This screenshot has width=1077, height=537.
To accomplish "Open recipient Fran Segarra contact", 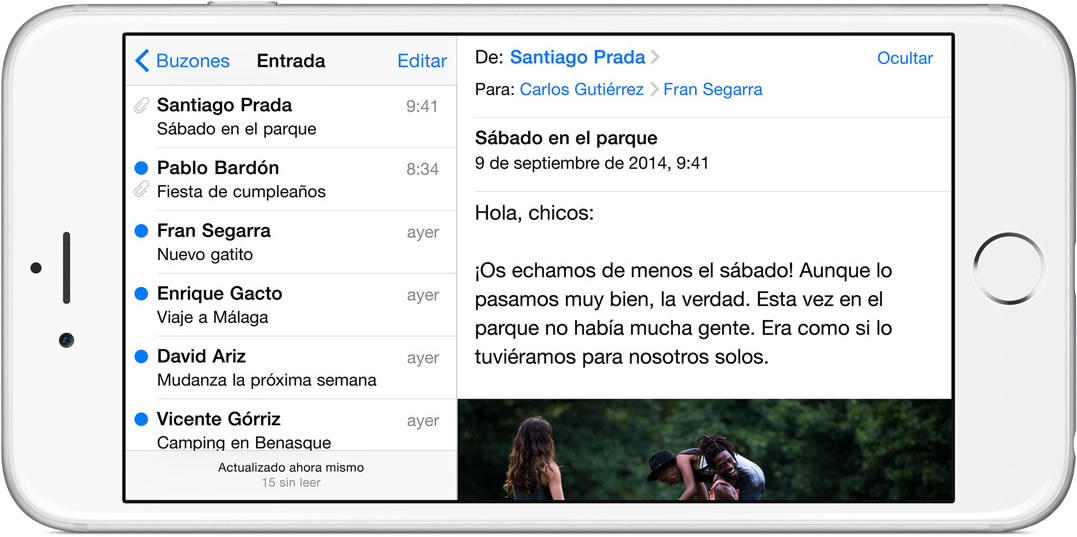I will click(x=712, y=89).
